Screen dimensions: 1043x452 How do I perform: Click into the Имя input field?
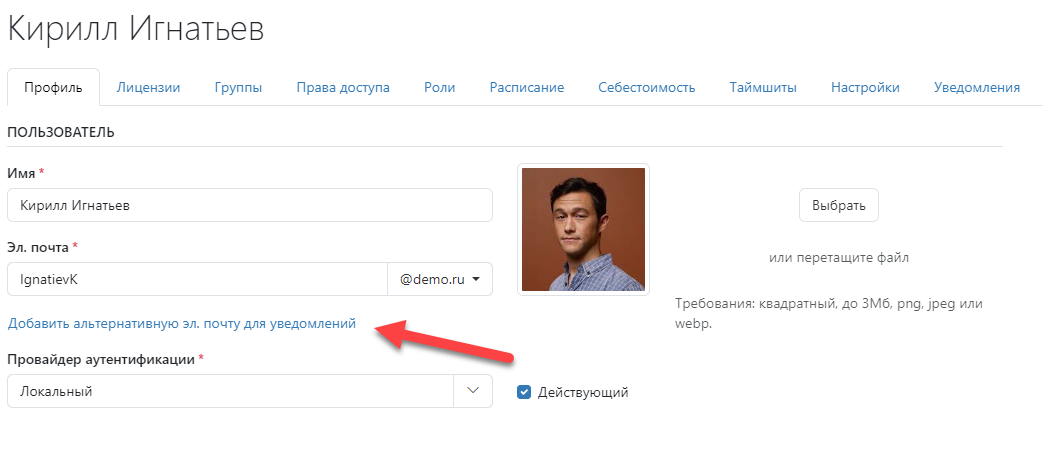tap(249, 205)
